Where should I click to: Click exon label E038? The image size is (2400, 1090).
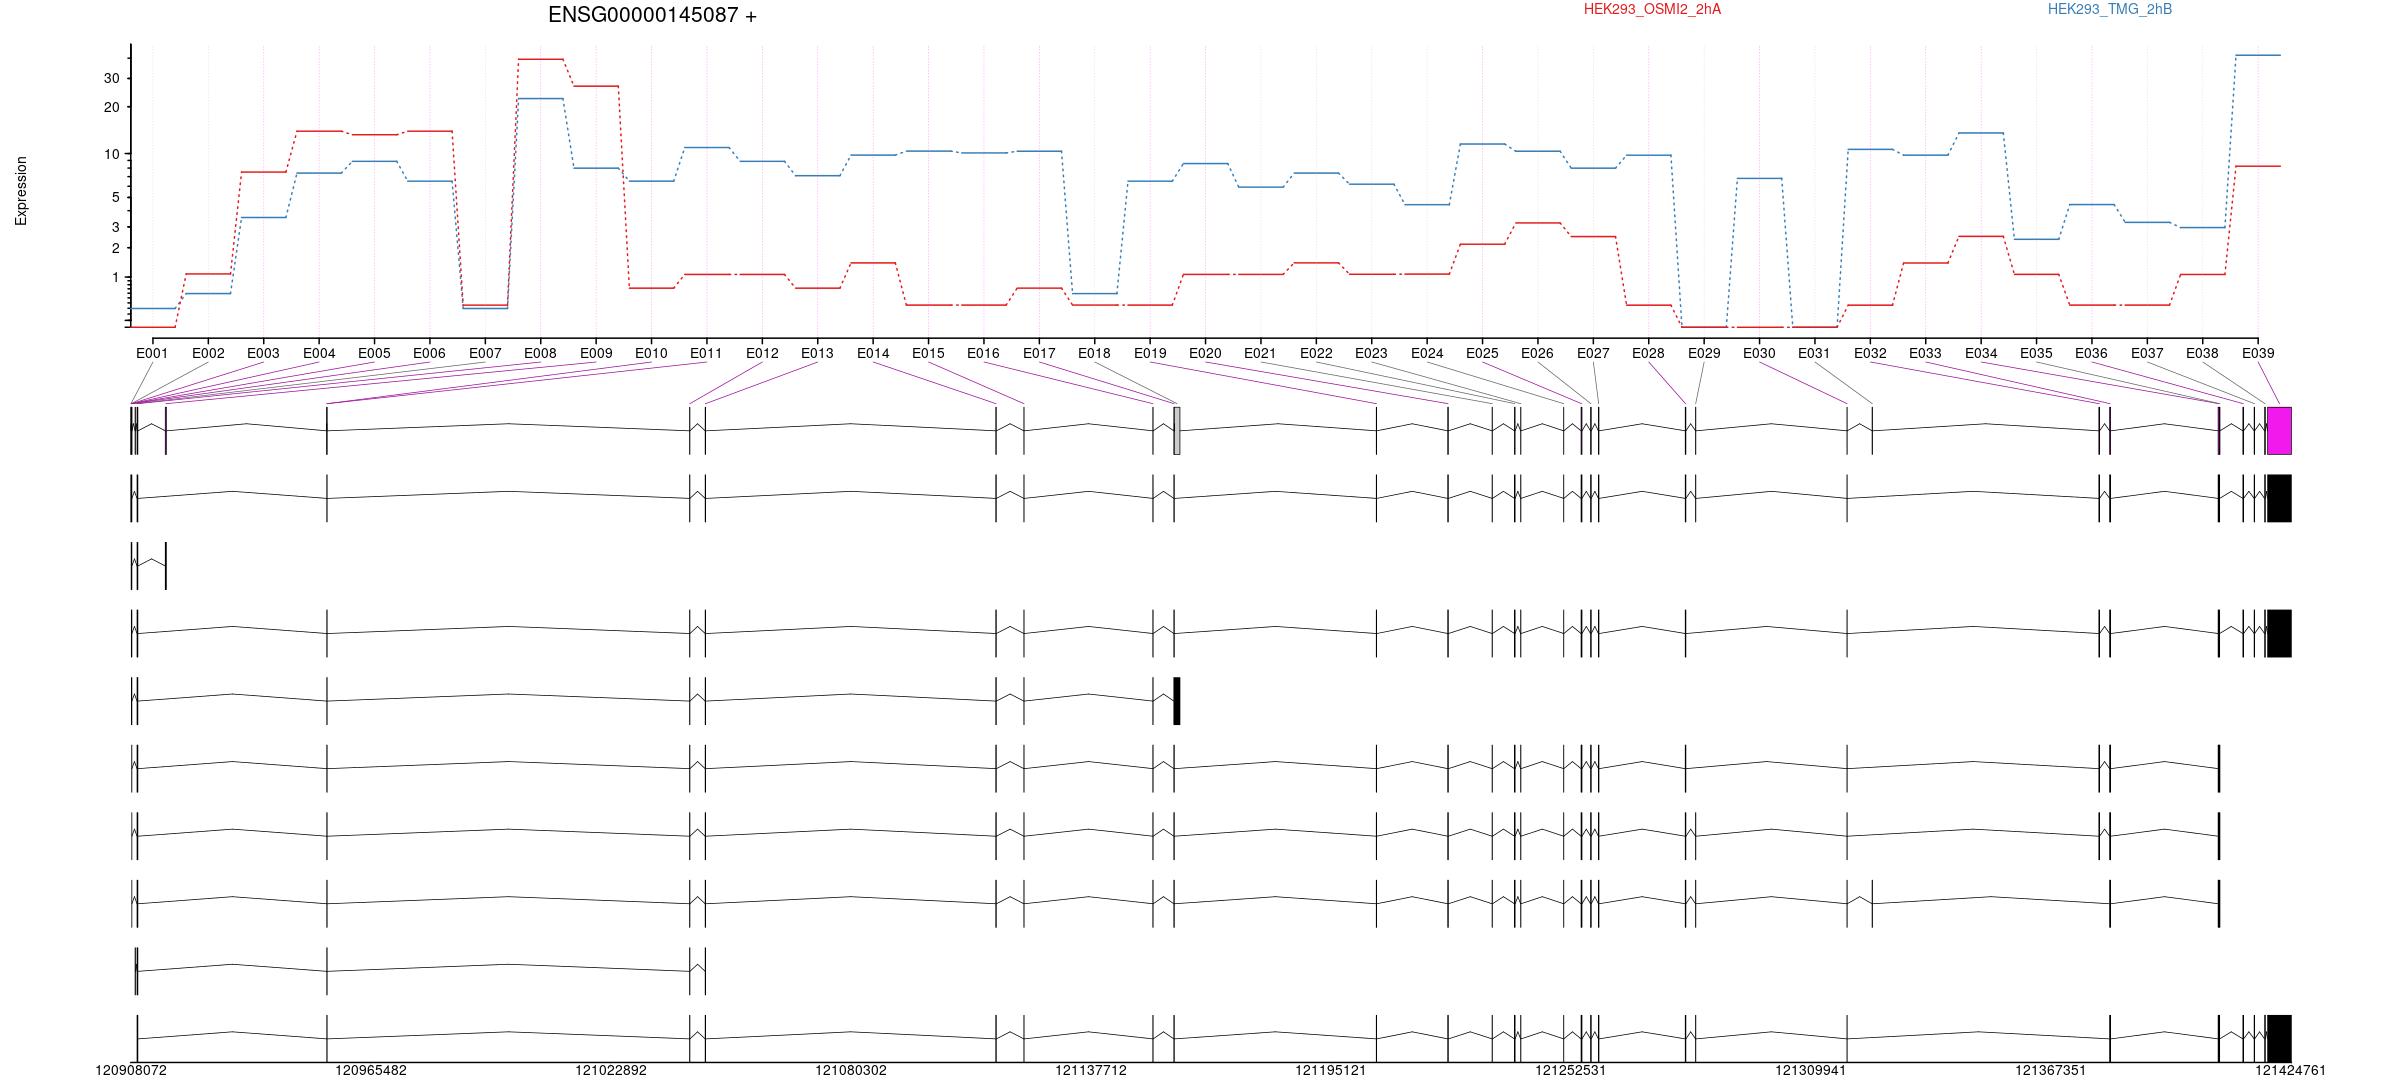(x=2202, y=353)
